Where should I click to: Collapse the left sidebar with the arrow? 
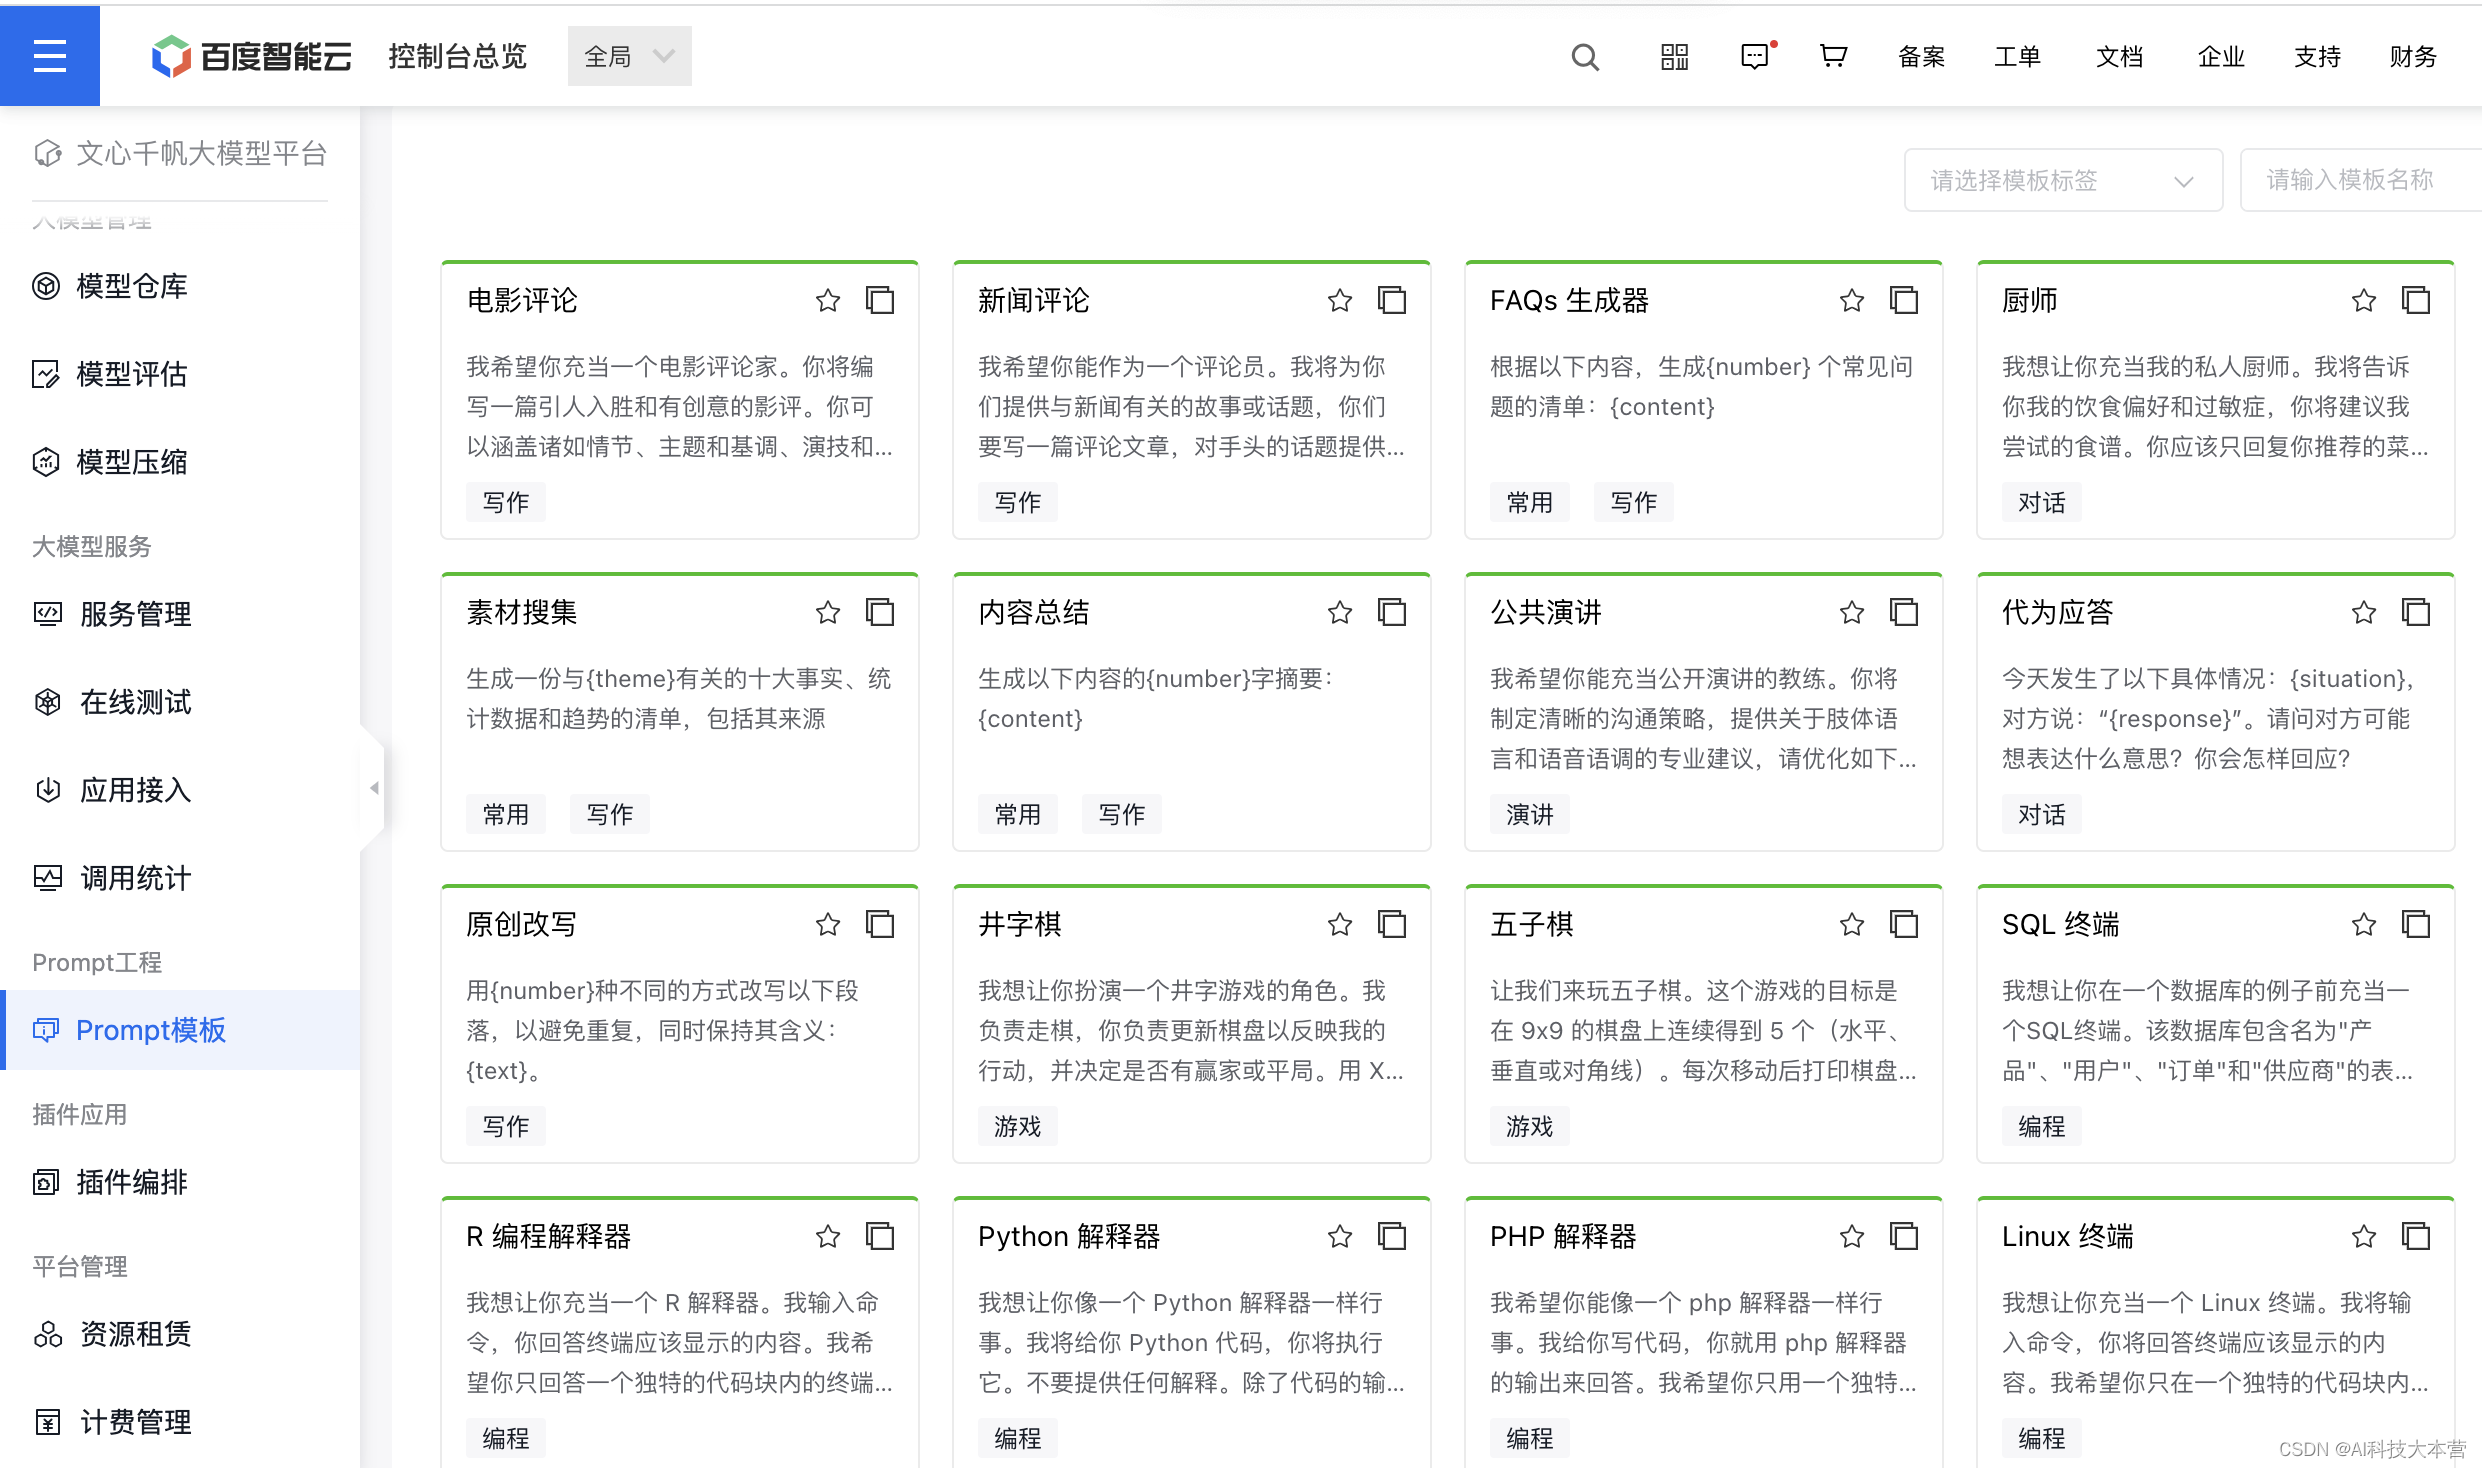pyautogui.click(x=375, y=788)
